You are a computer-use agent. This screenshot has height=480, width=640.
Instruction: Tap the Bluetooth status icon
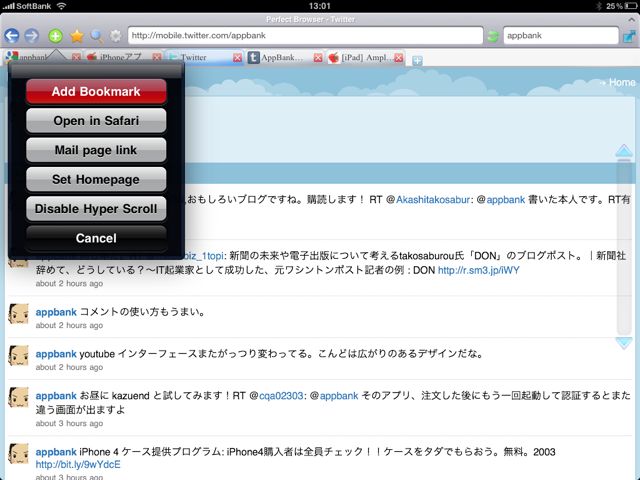click(599, 6)
